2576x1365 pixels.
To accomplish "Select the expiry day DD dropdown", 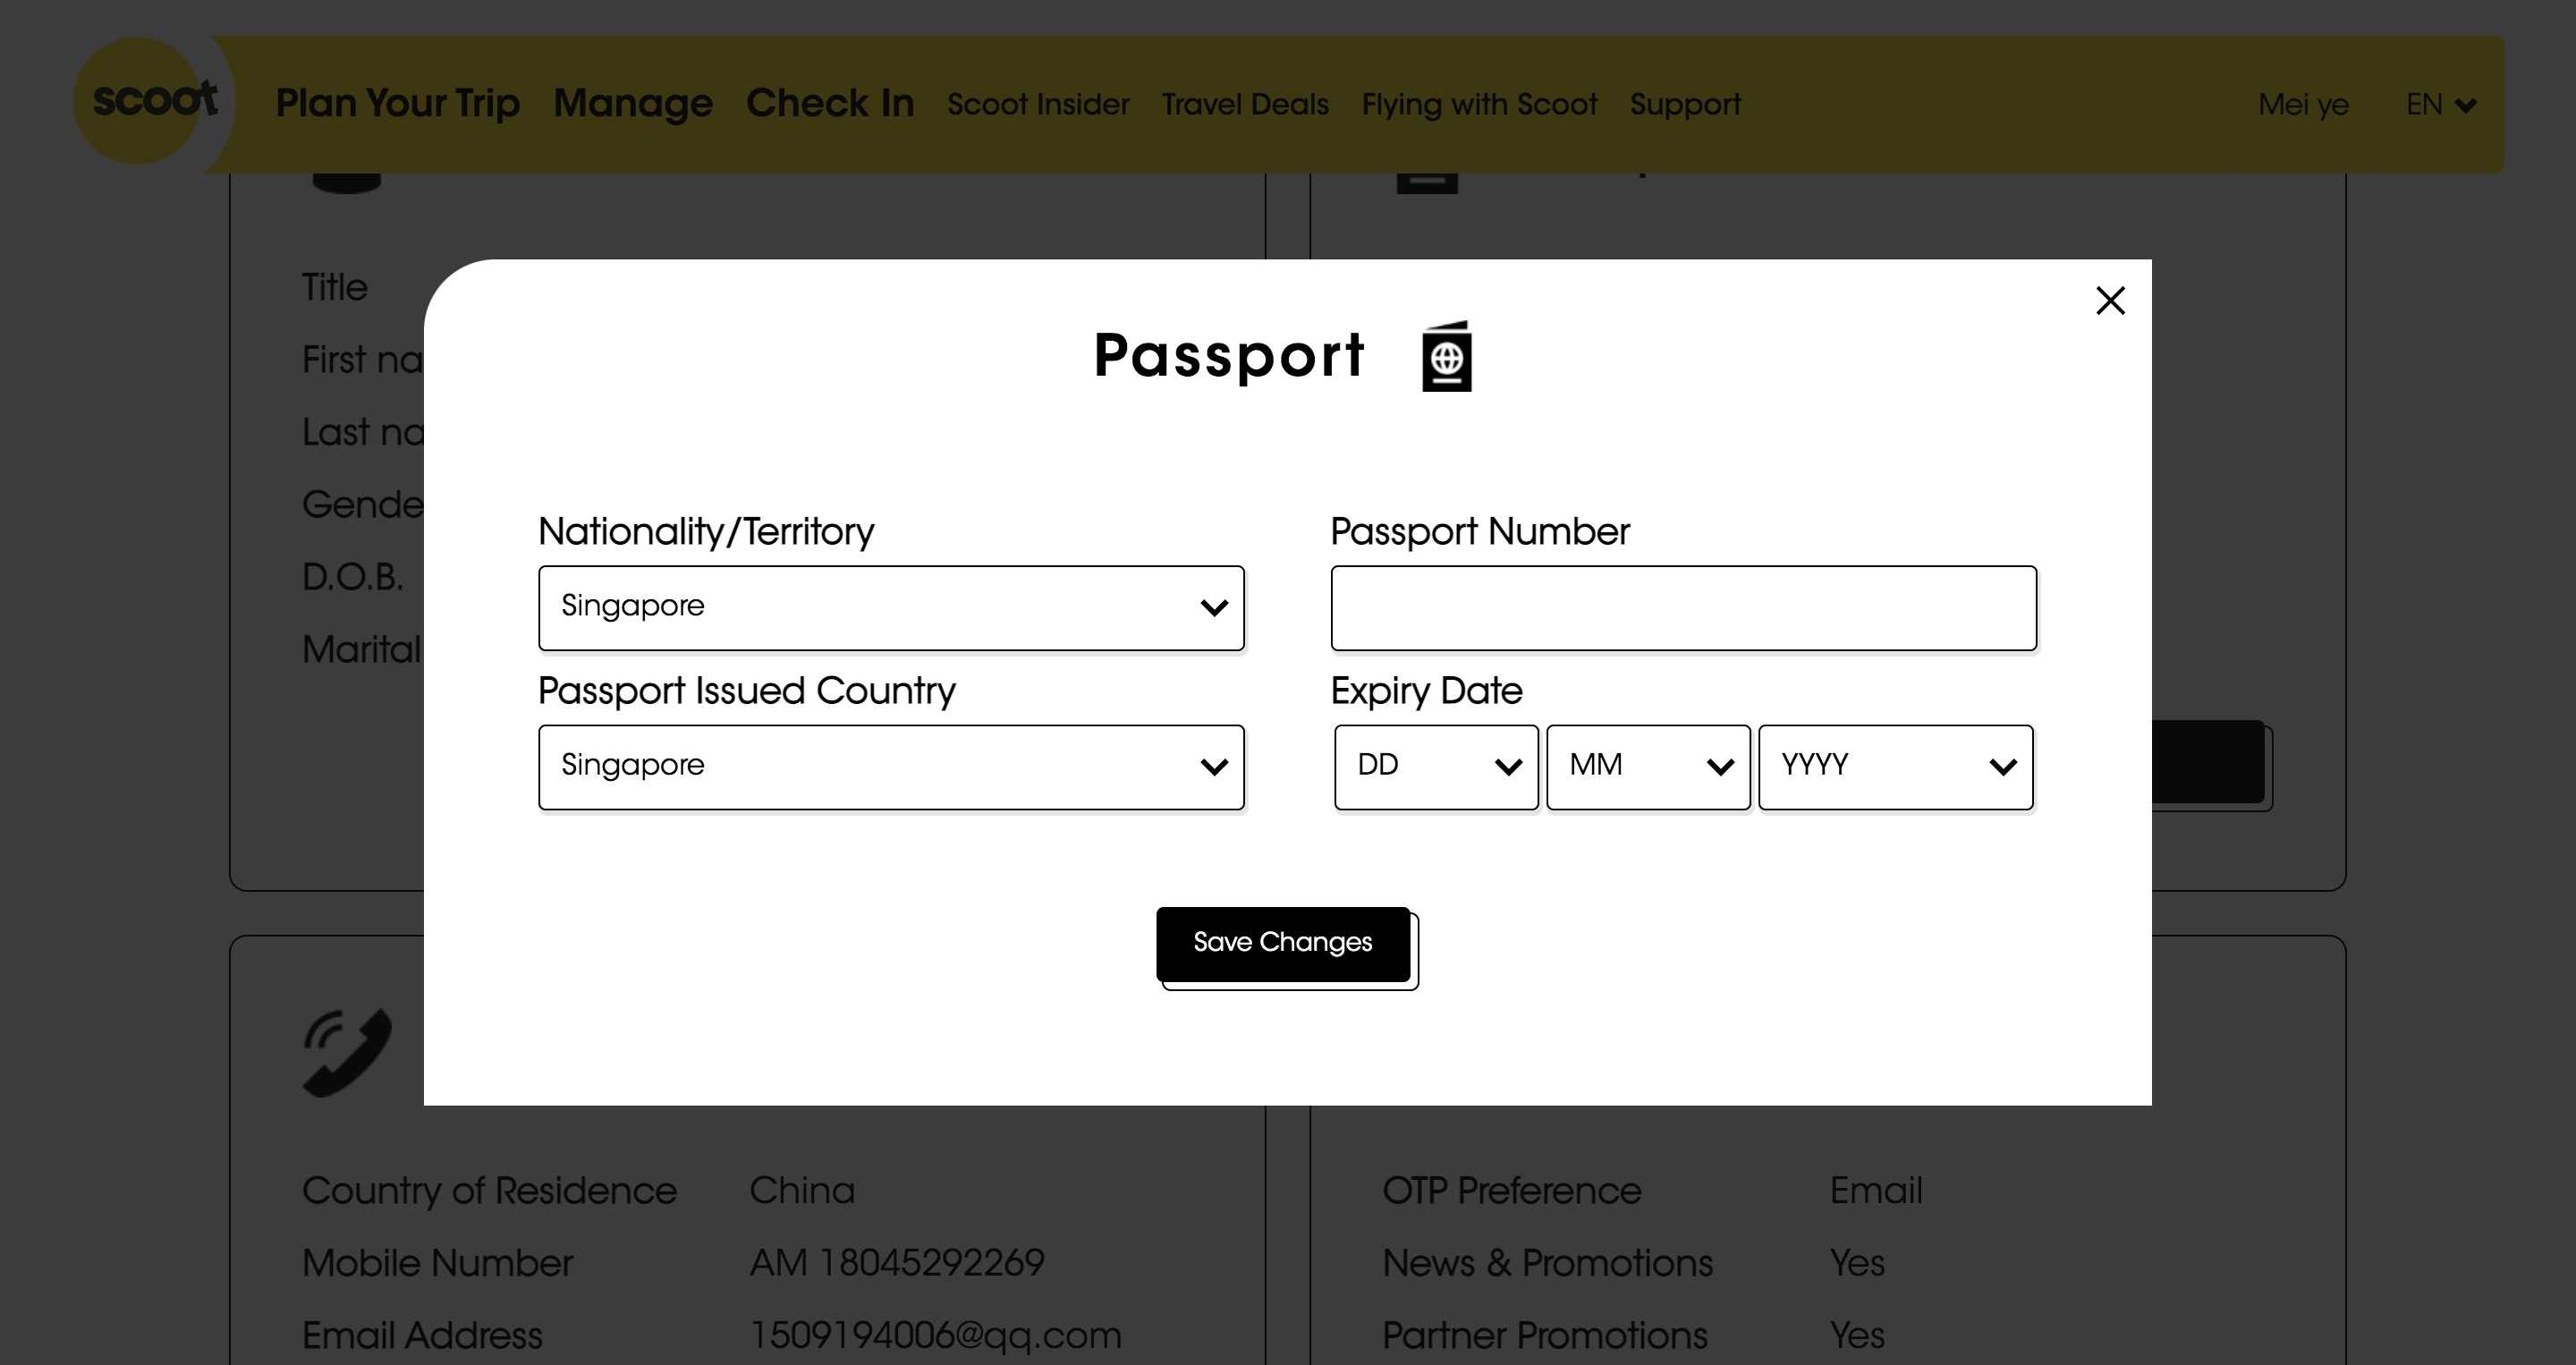I will click(x=1436, y=767).
